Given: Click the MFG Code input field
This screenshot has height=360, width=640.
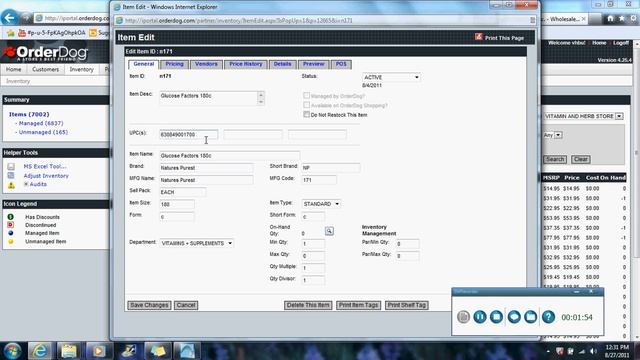Looking at the screenshot, I should (319, 180).
